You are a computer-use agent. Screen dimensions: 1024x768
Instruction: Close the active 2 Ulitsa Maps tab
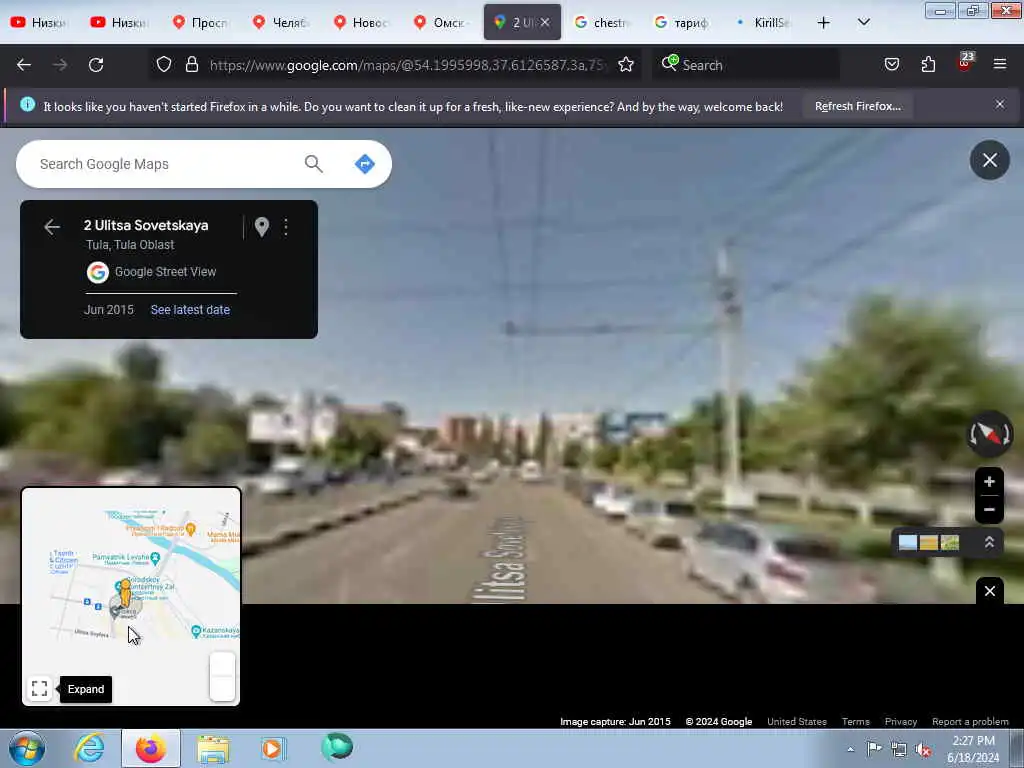545,22
